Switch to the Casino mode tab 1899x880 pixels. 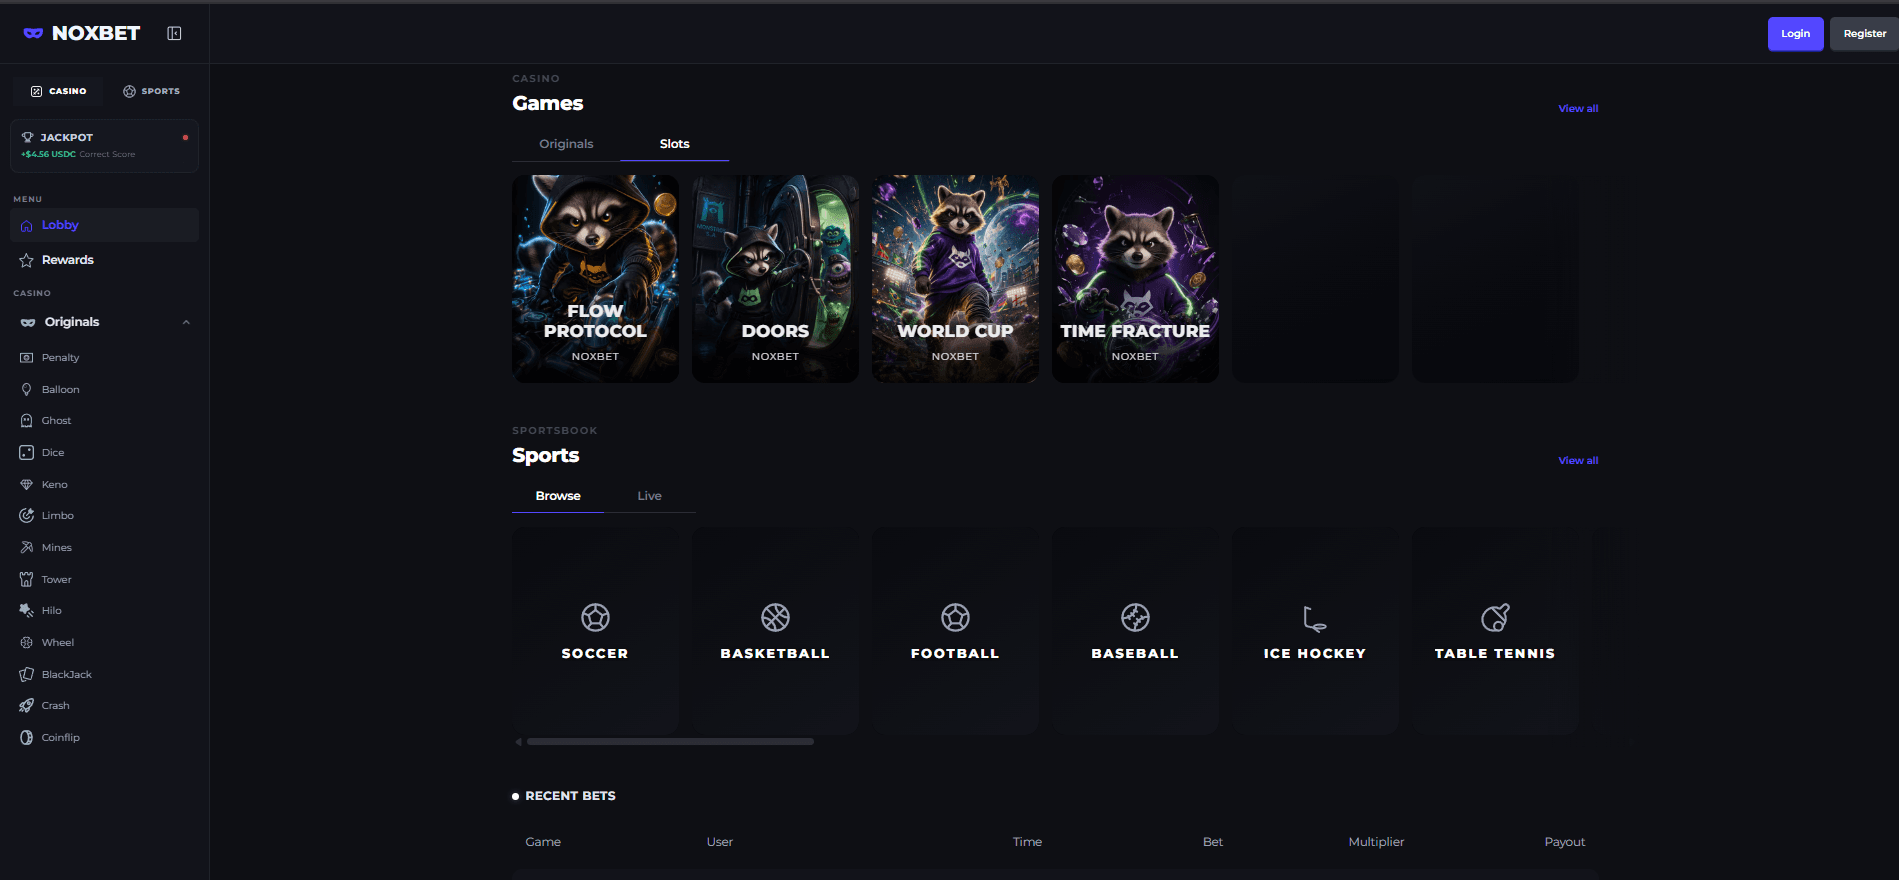click(59, 91)
